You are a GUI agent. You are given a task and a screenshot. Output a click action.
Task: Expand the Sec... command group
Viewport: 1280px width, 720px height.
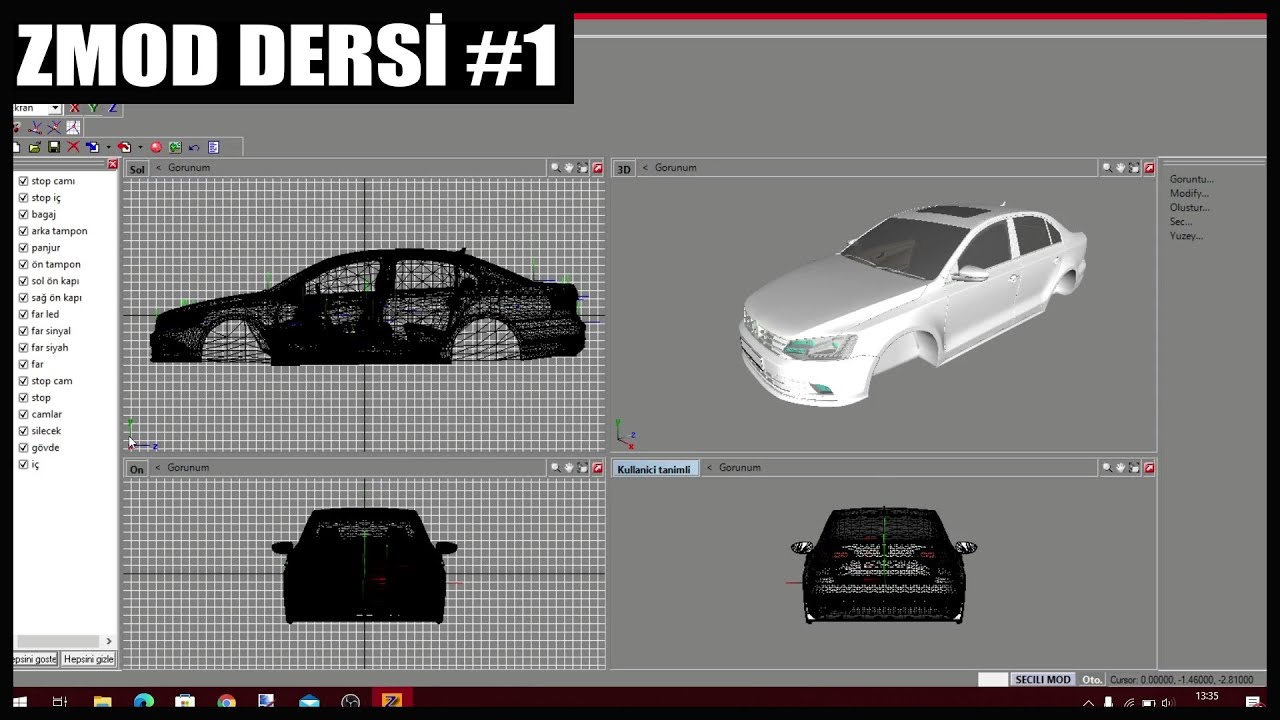(1181, 221)
